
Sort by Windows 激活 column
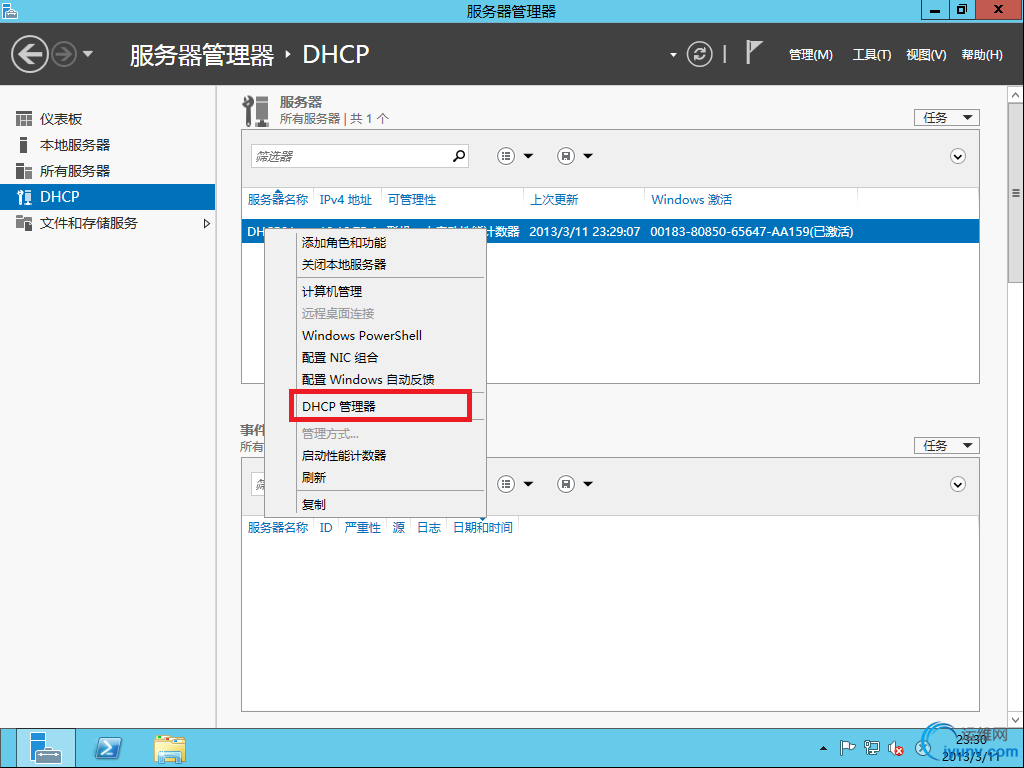[692, 200]
